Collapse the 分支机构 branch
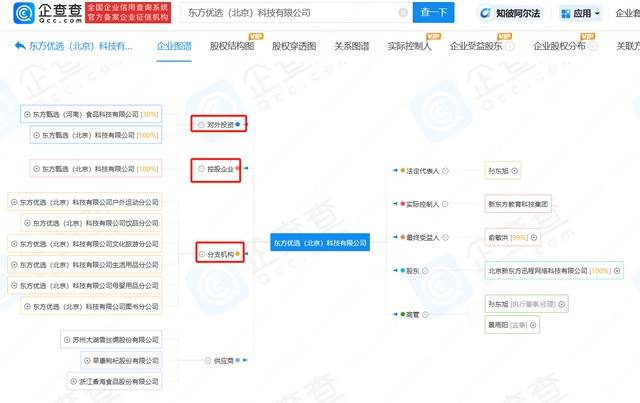Image resolution: width=640 pixels, height=403 pixels. point(202,254)
